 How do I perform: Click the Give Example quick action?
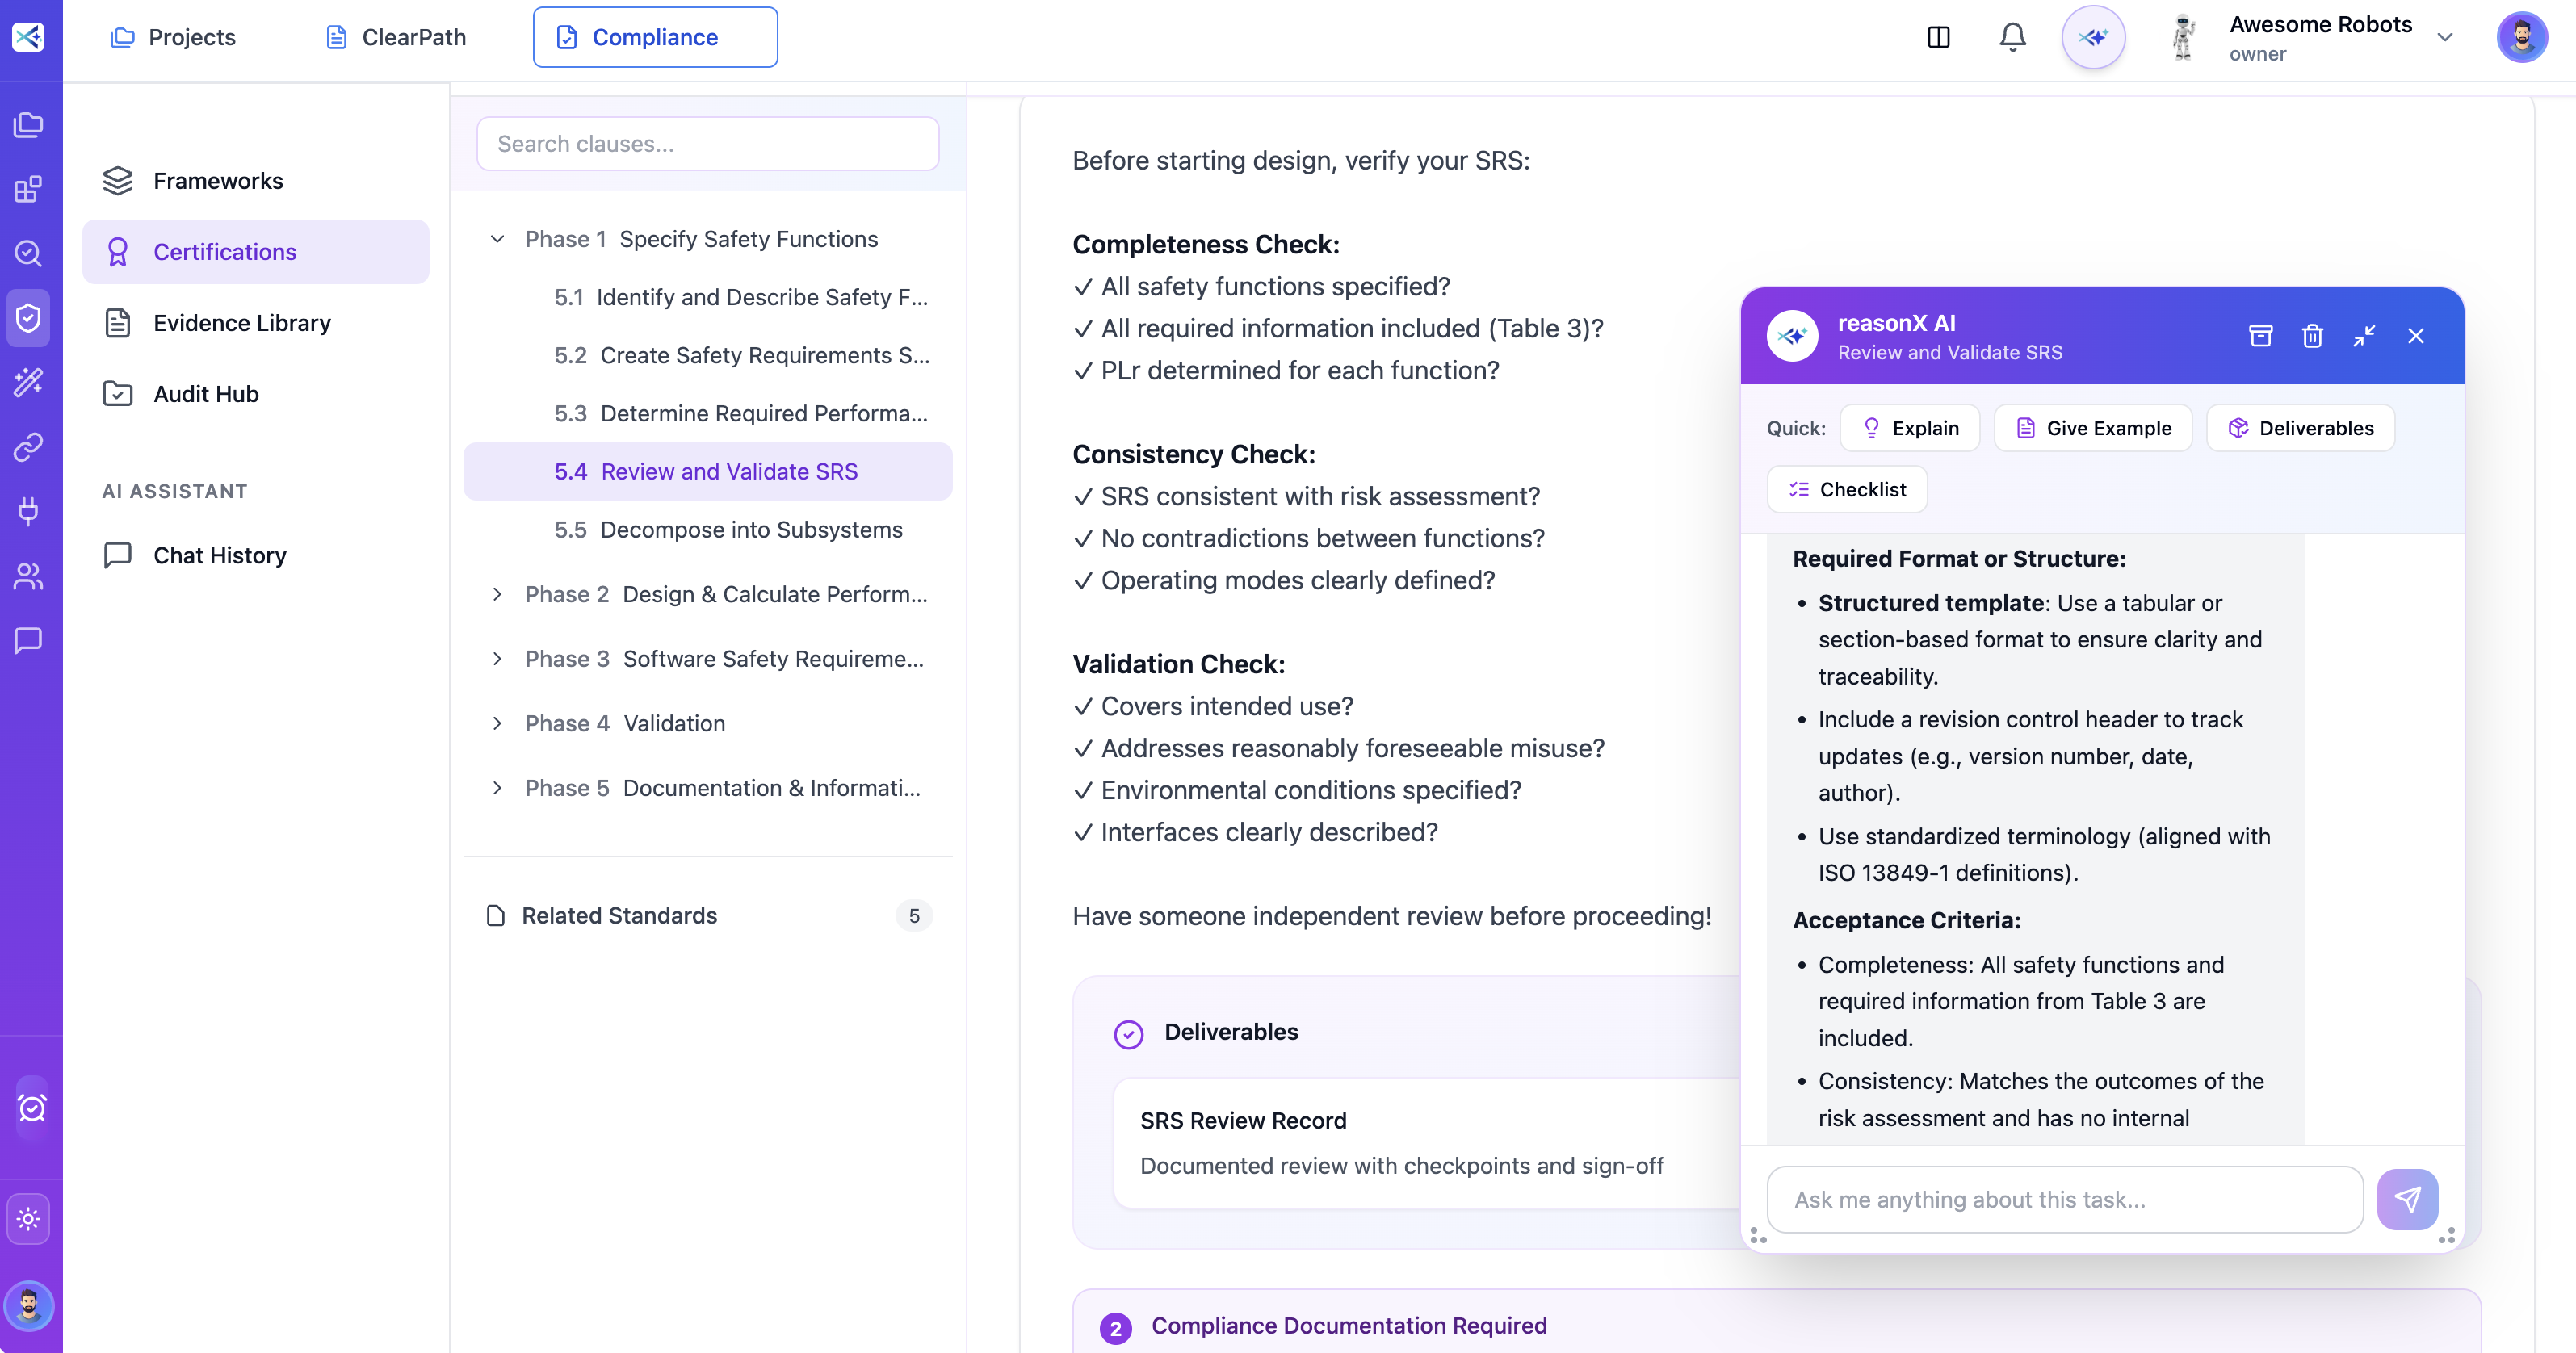(2093, 427)
